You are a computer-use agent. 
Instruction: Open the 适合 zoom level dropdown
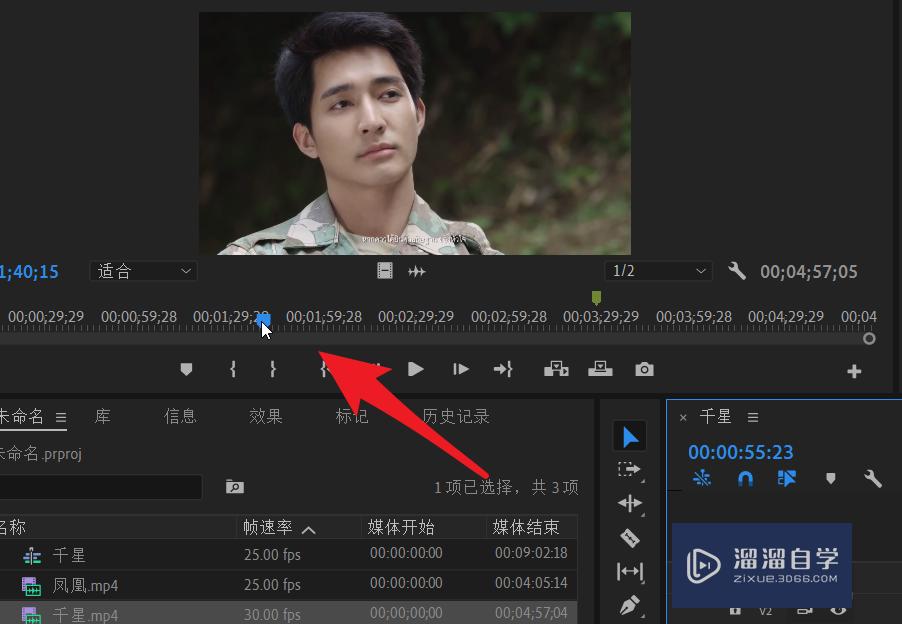tap(144, 271)
